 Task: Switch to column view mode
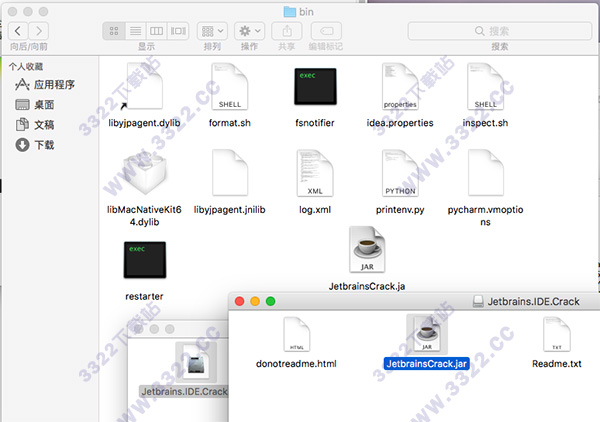click(157, 31)
